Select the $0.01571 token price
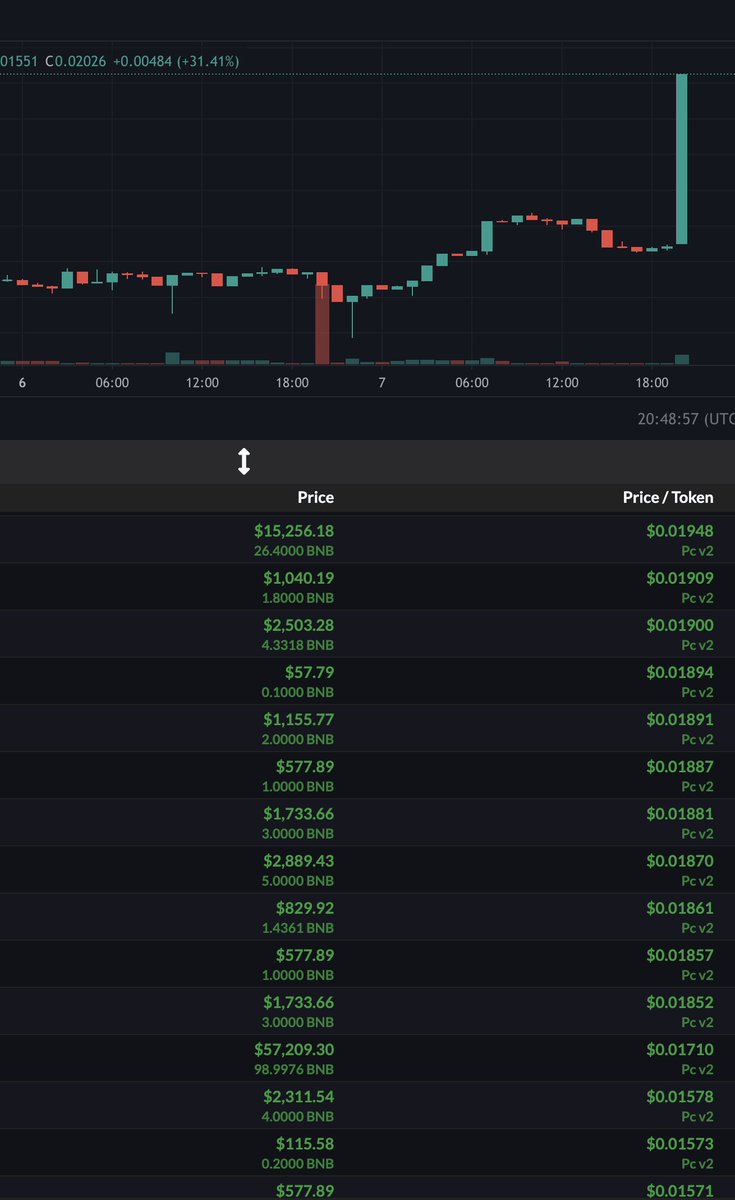Viewport: 735px width, 1200px height. click(680, 1190)
